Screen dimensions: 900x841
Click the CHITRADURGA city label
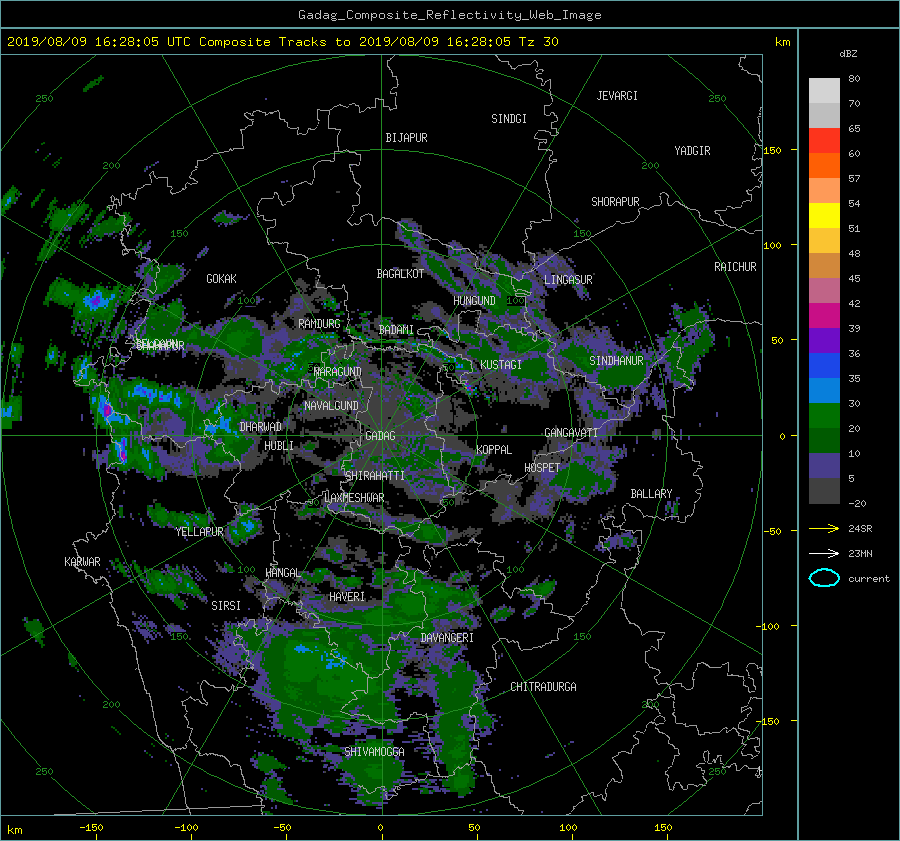click(543, 687)
